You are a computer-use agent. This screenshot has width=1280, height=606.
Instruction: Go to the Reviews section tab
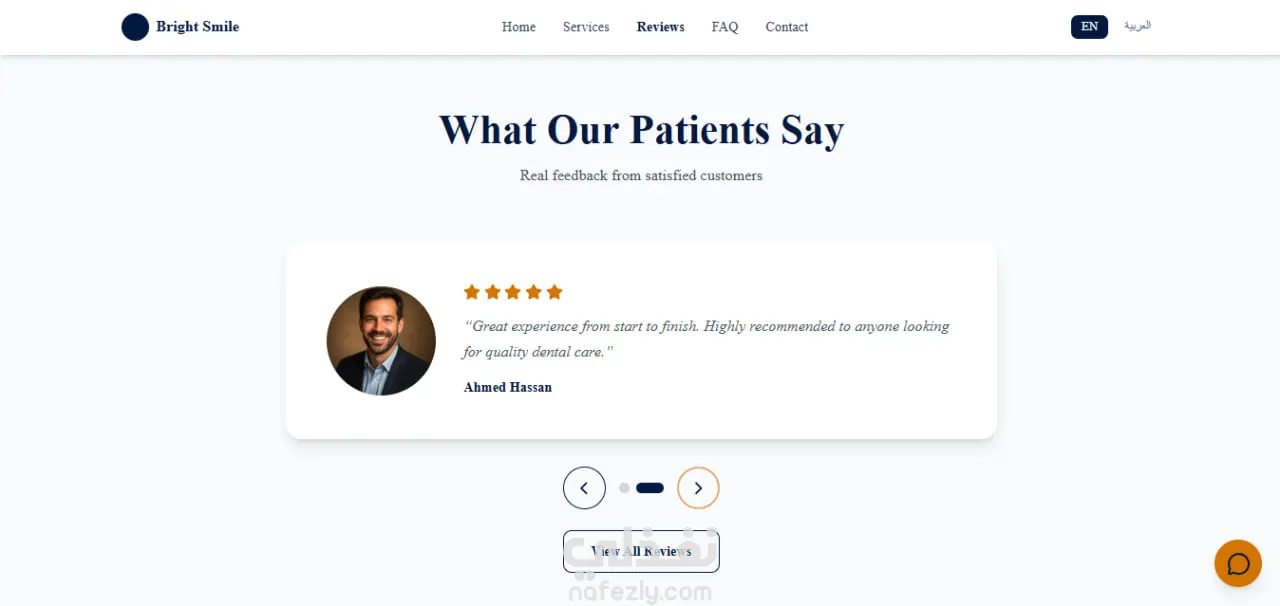click(661, 27)
